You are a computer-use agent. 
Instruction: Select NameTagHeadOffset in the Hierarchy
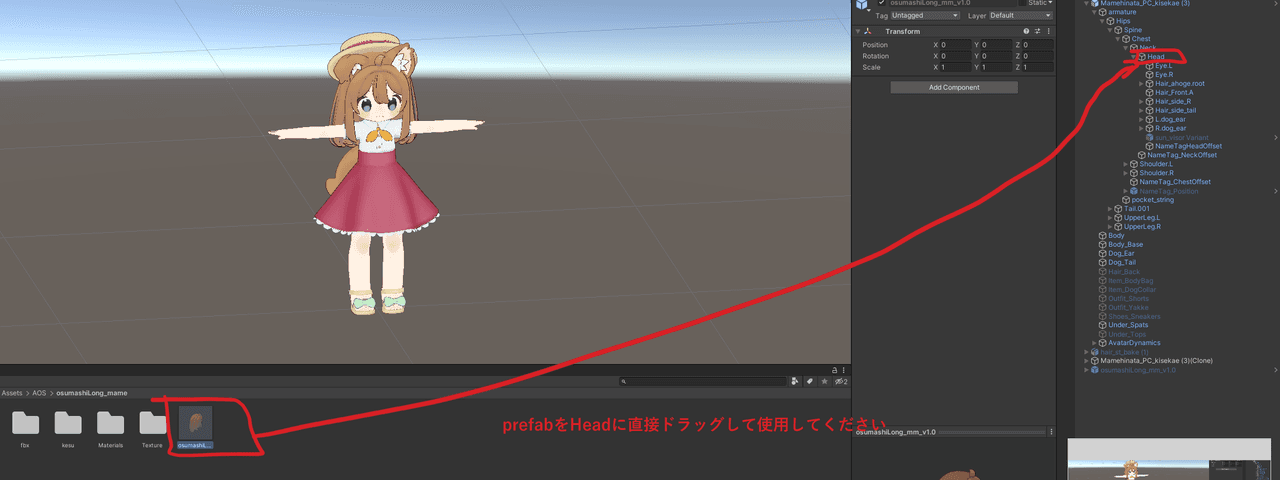click(1188, 146)
